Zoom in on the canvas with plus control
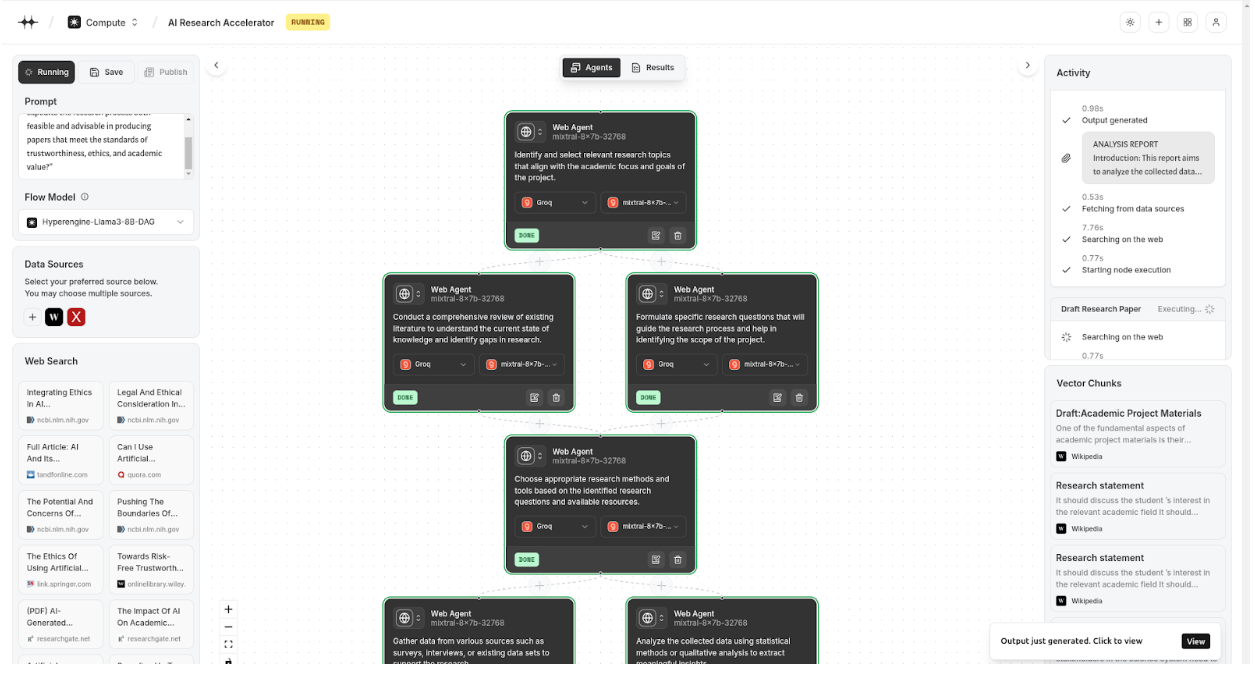 point(228,609)
